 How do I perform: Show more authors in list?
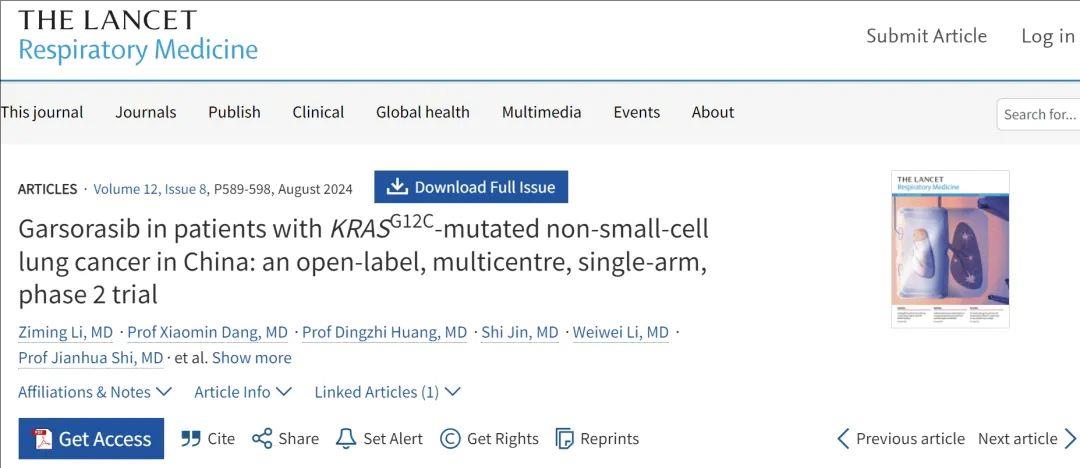(251, 358)
